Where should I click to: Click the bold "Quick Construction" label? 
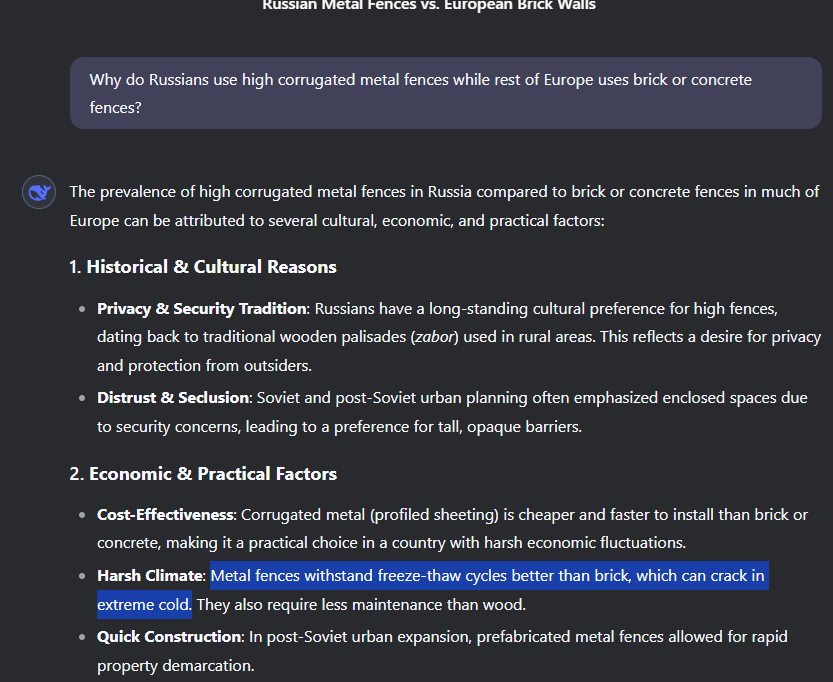tap(169, 637)
